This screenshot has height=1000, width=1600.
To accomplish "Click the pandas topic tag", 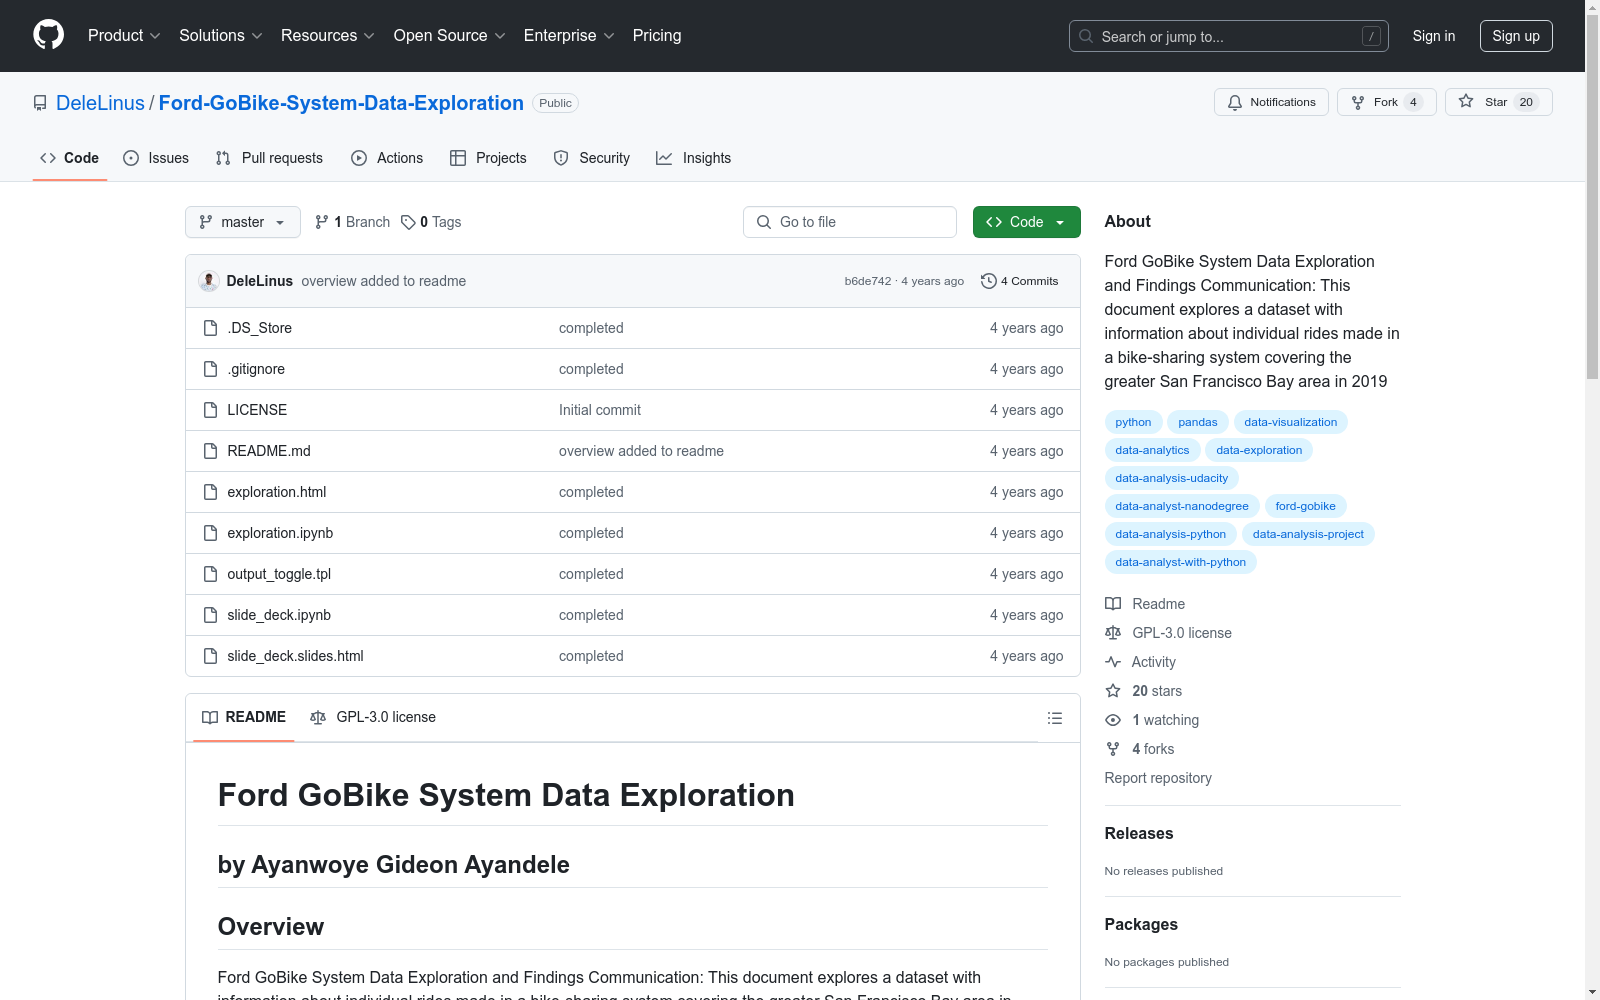I will 1197,422.
